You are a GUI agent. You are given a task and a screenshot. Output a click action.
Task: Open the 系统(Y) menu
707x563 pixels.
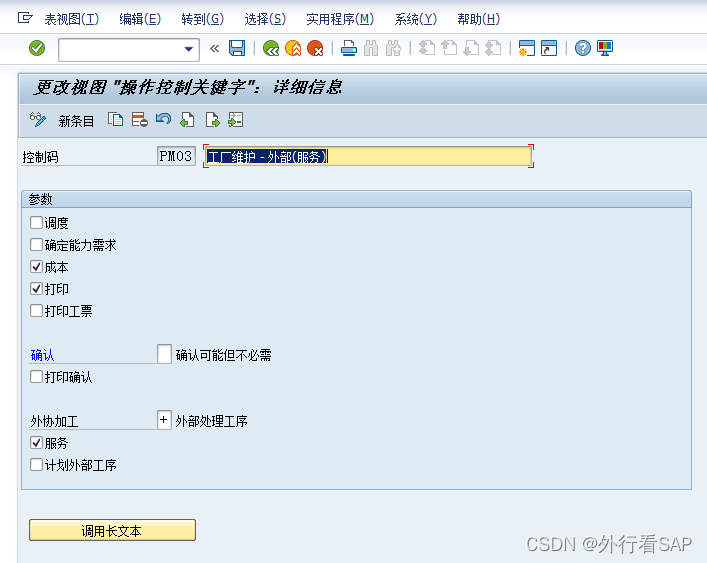tap(416, 19)
